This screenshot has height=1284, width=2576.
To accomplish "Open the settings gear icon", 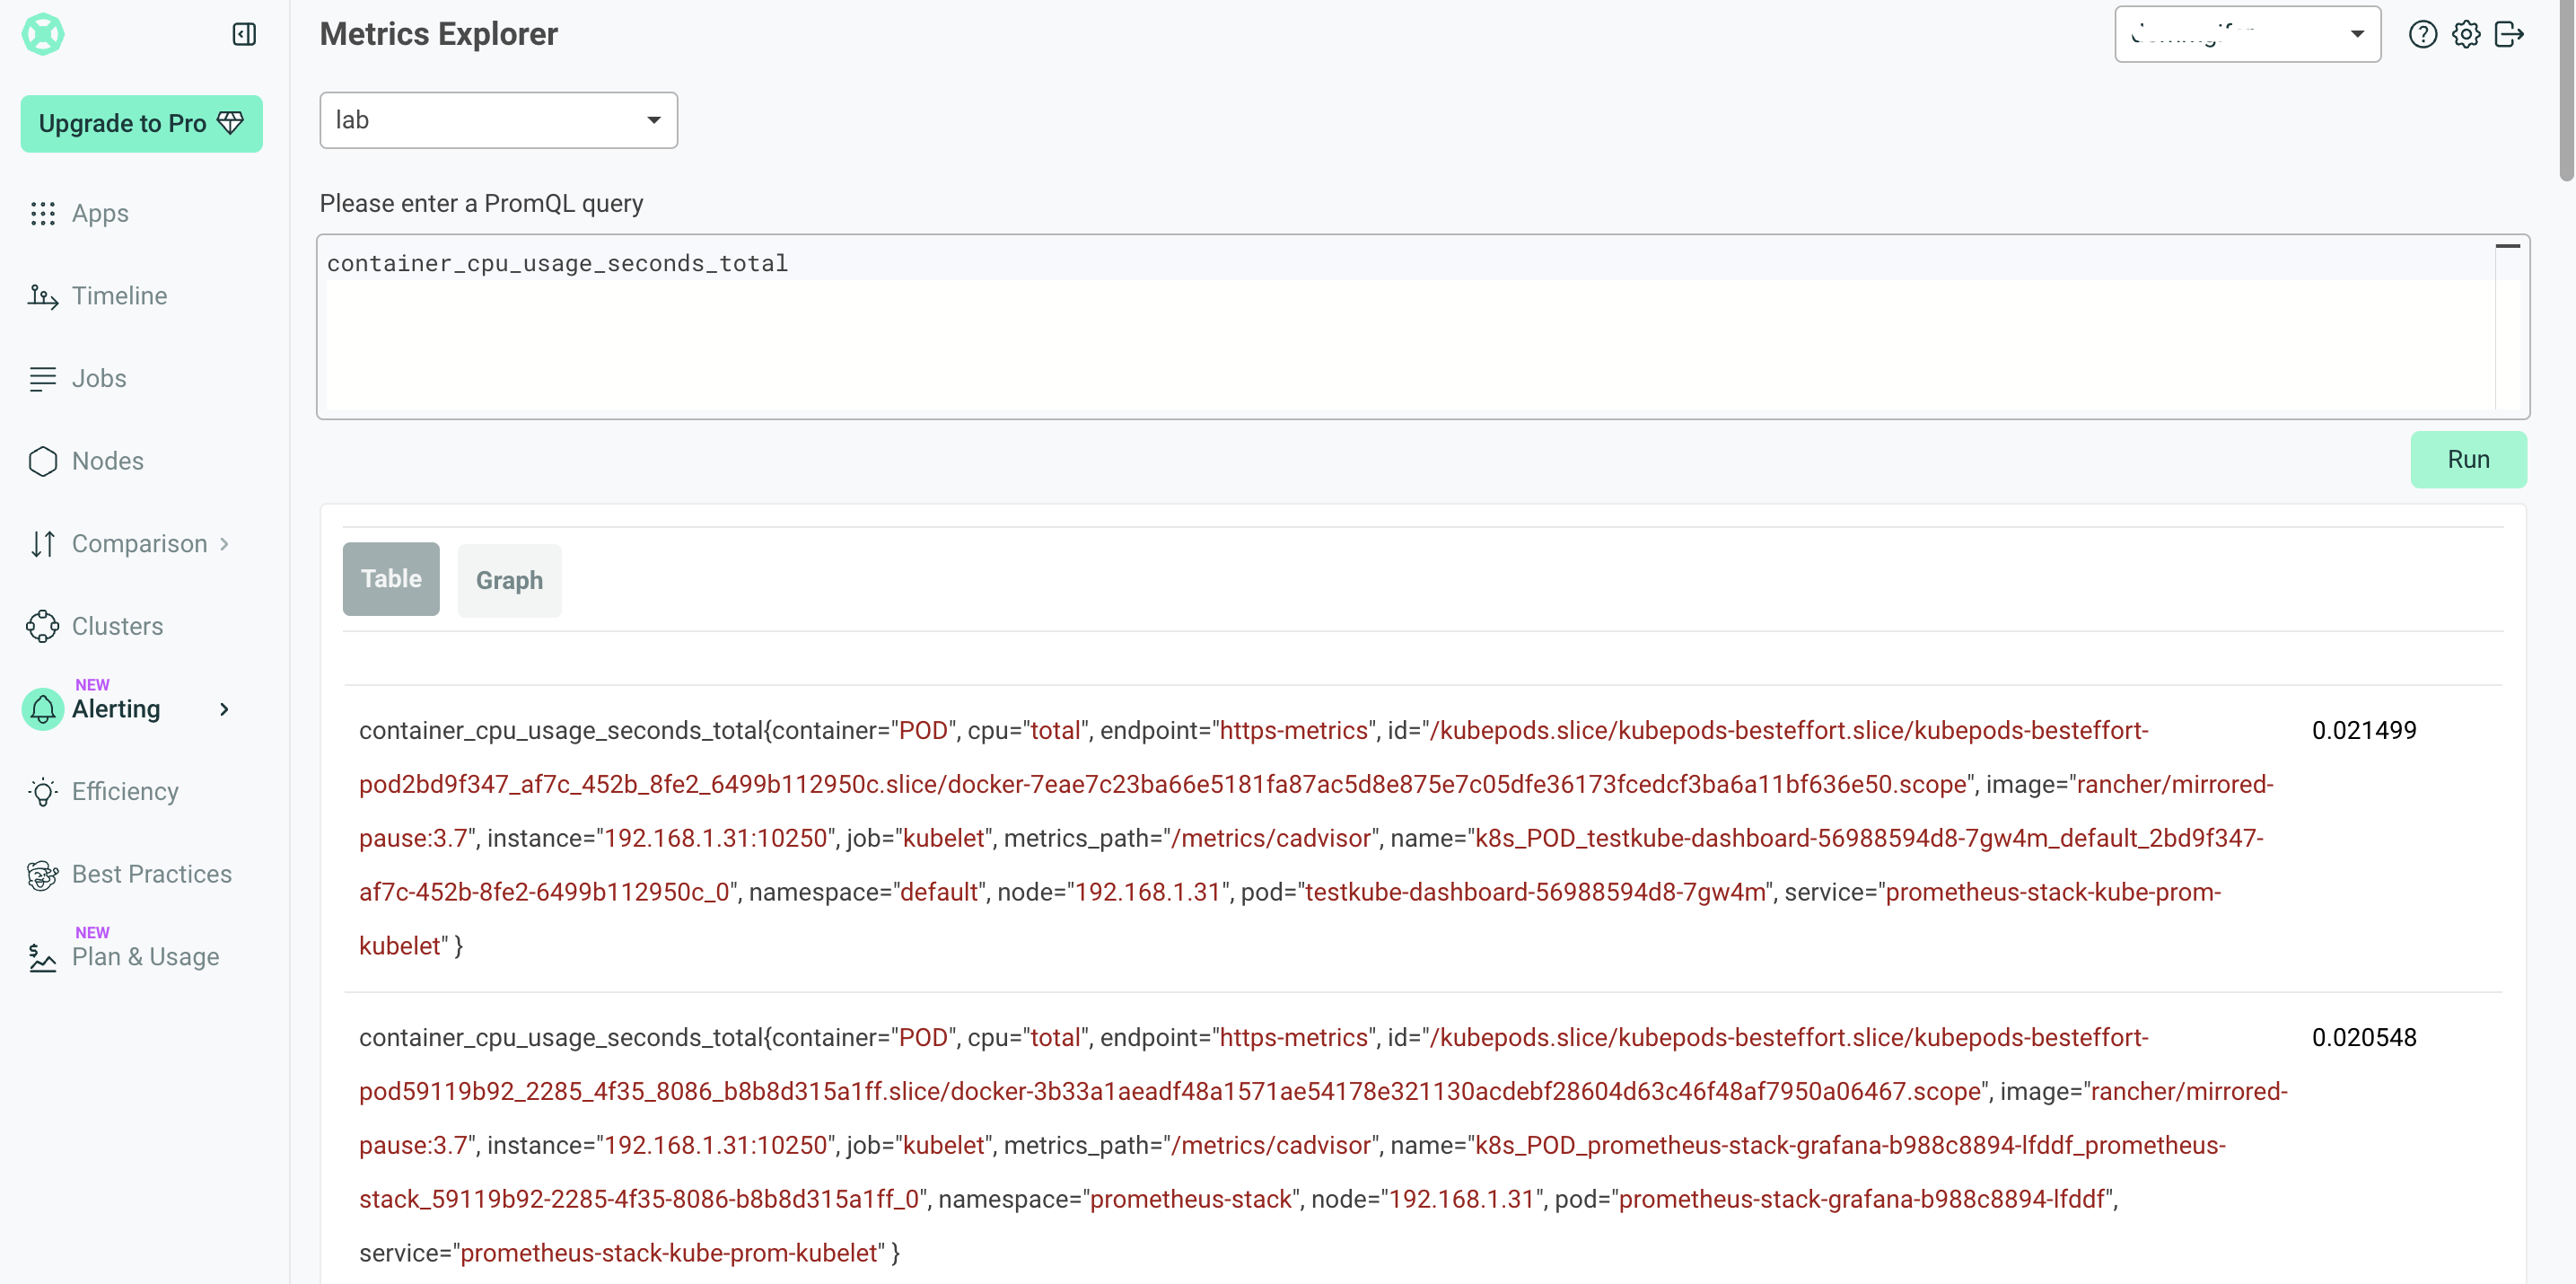I will 2466,34.
